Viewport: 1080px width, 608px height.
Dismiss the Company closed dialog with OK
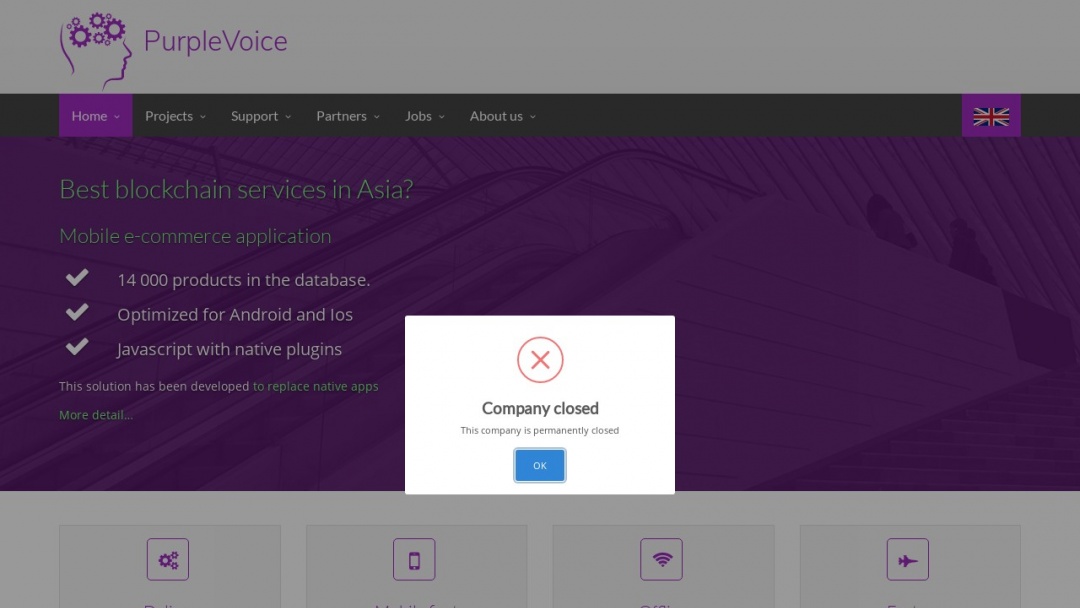tap(540, 465)
